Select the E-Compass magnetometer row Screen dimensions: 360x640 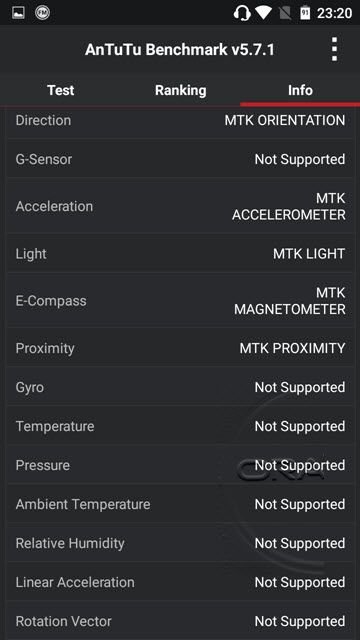click(180, 301)
